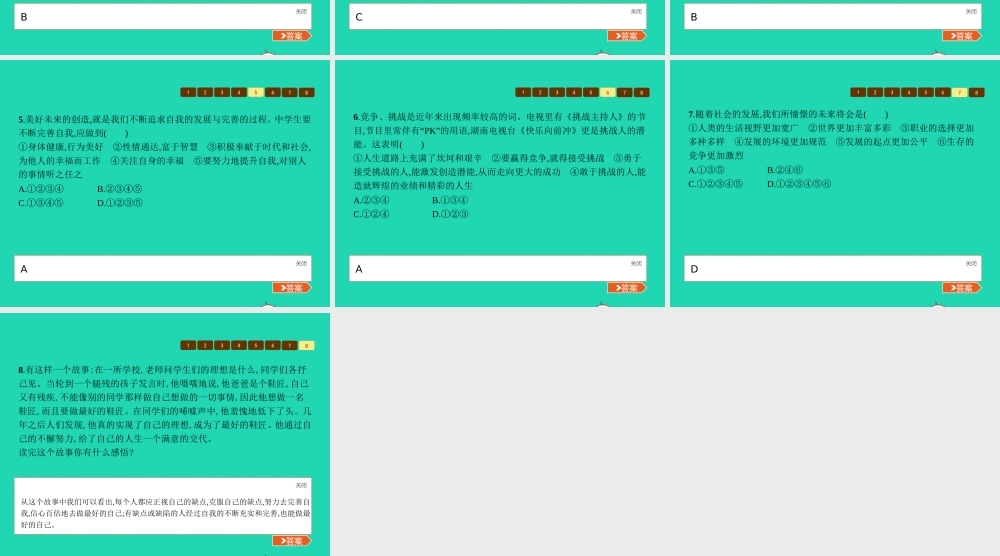Click highlighted tab 8 on question 8 slide
The height and width of the screenshot is (556, 1000).
click(306, 346)
